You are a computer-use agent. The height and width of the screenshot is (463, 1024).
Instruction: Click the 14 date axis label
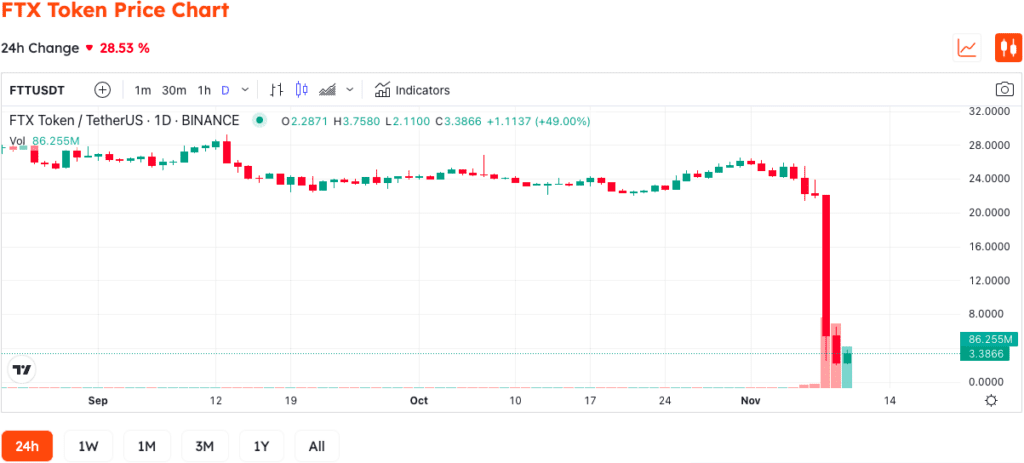889,400
